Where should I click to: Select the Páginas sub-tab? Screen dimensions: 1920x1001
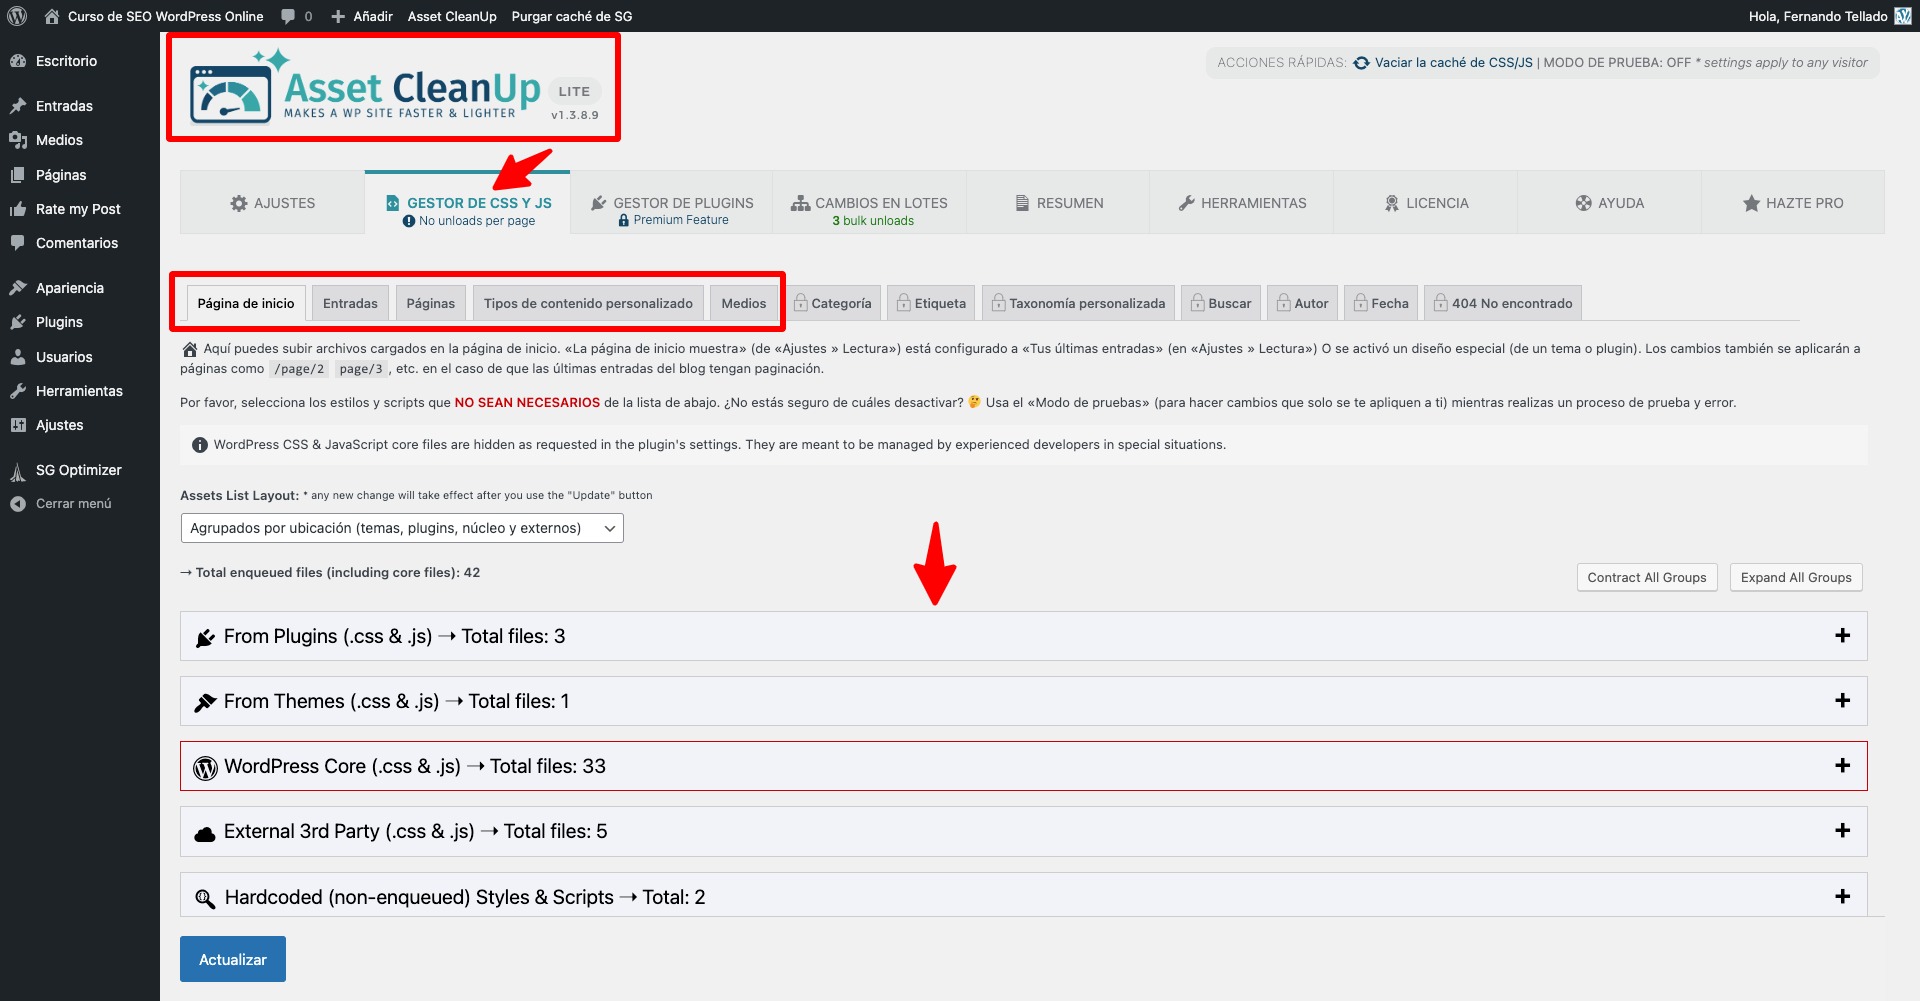pyautogui.click(x=430, y=303)
